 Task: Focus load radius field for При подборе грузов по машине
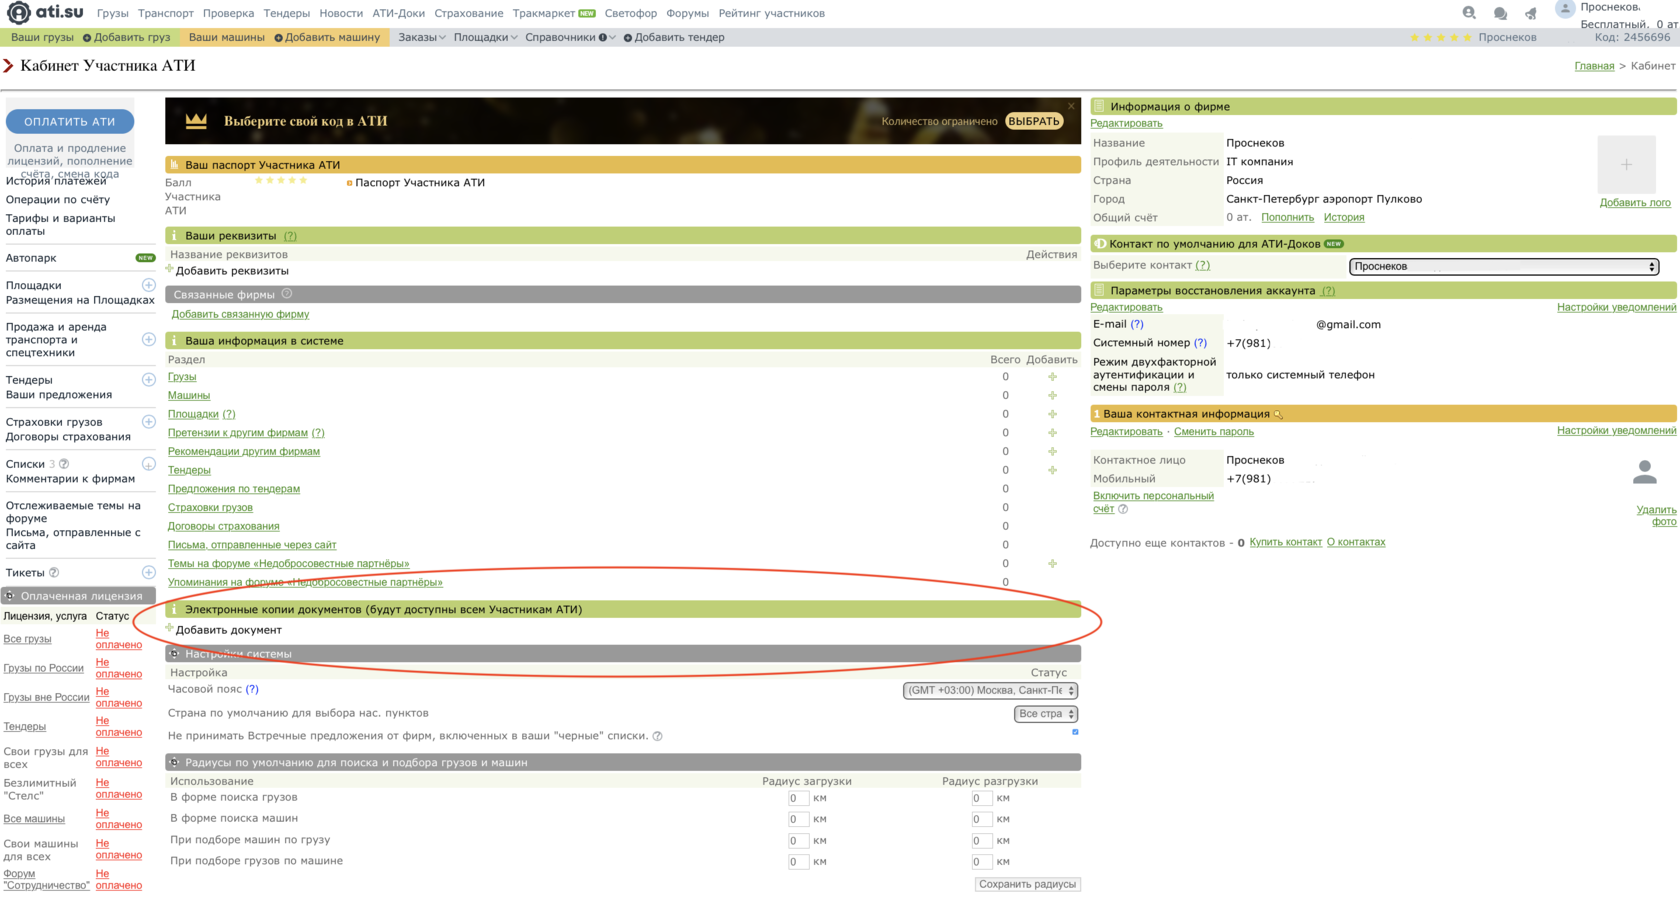coord(798,861)
